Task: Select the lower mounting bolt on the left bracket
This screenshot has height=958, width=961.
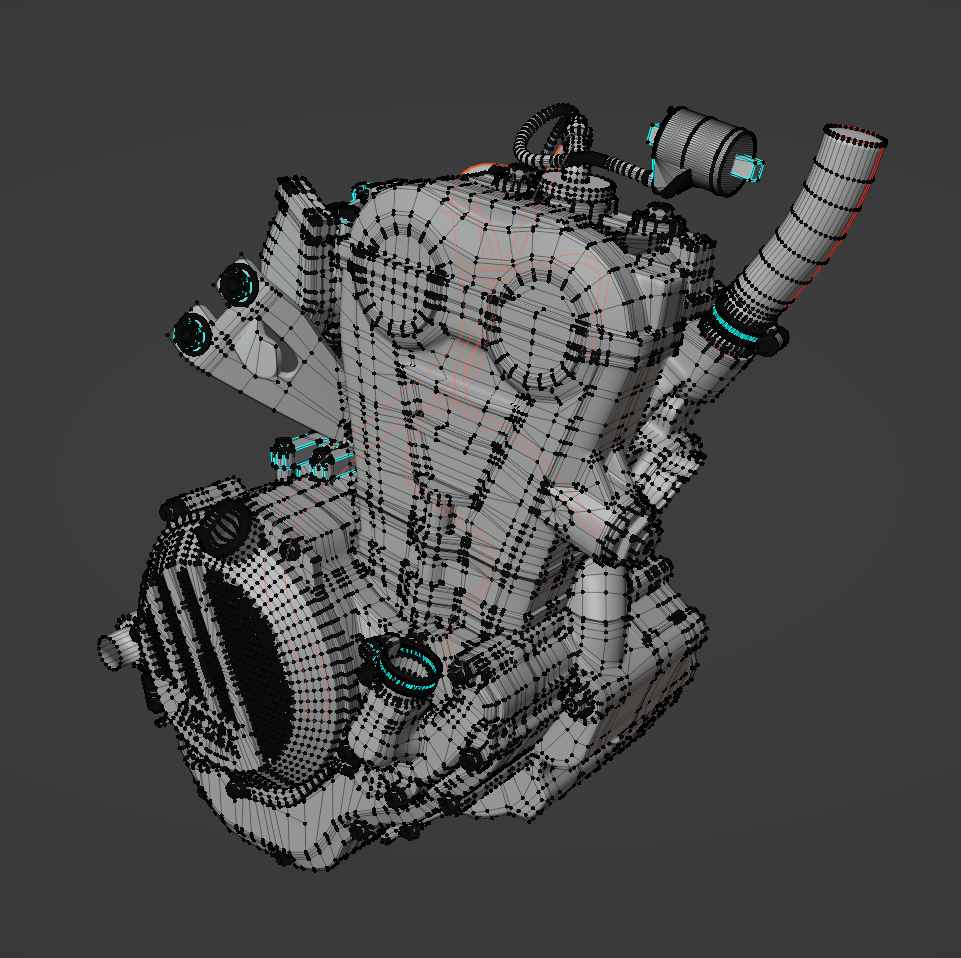Action: click(x=192, y=334)
